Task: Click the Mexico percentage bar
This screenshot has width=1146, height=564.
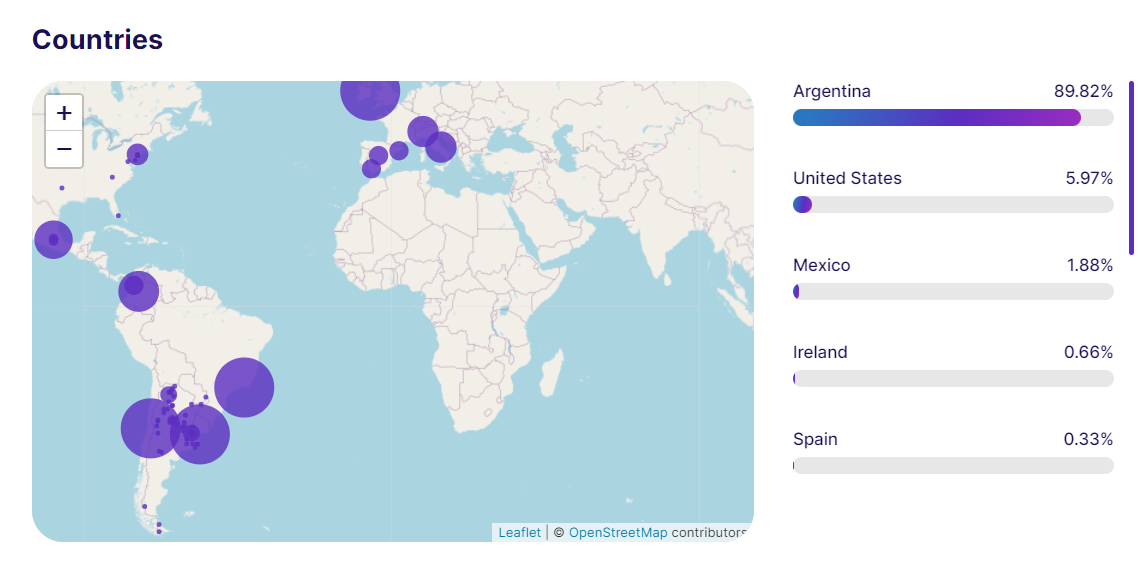Action: [x=953, y=291]
